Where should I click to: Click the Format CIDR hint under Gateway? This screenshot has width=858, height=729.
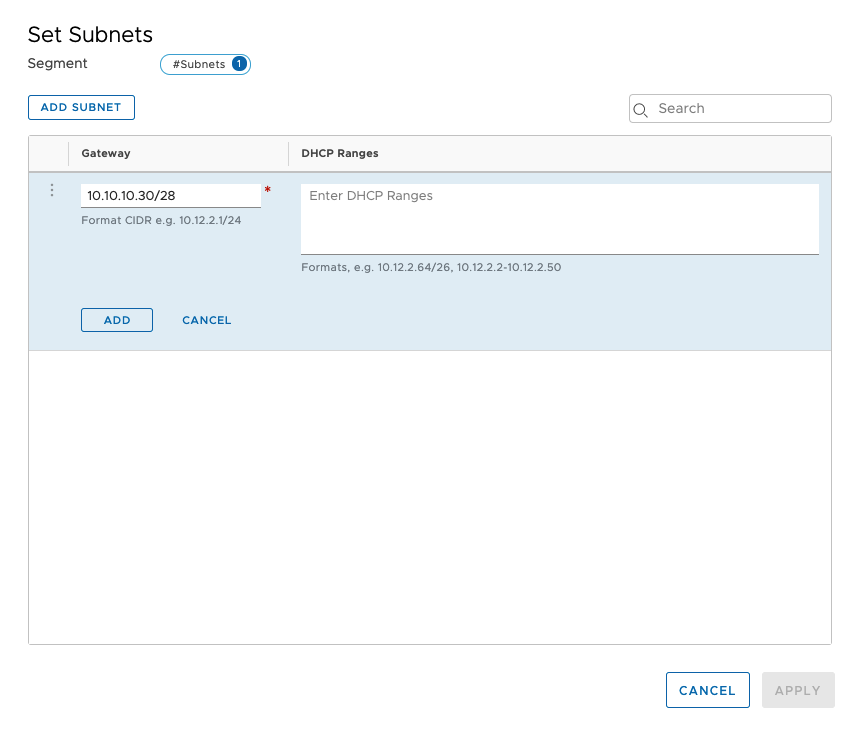tap(161, 220)
